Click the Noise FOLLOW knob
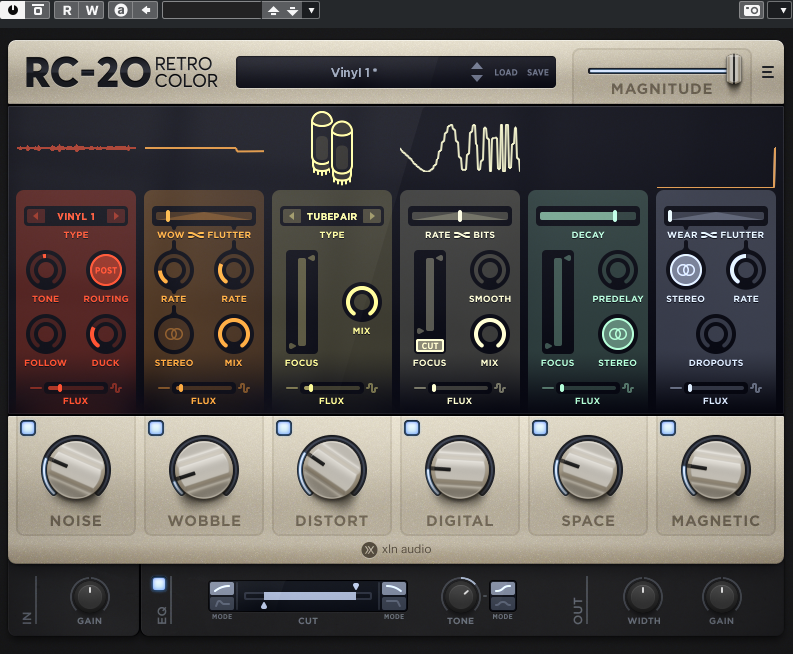The height and width of the screenshot is (654, 793). (46, 334)
